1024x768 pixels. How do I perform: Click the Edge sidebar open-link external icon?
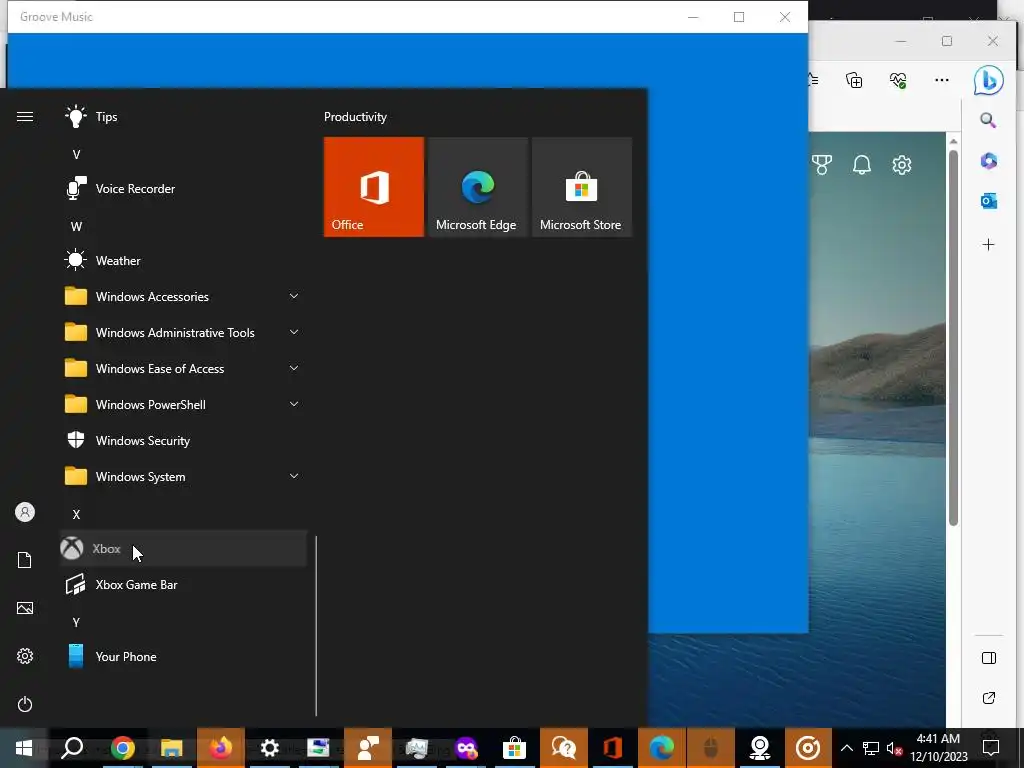(x=989, y=698)
